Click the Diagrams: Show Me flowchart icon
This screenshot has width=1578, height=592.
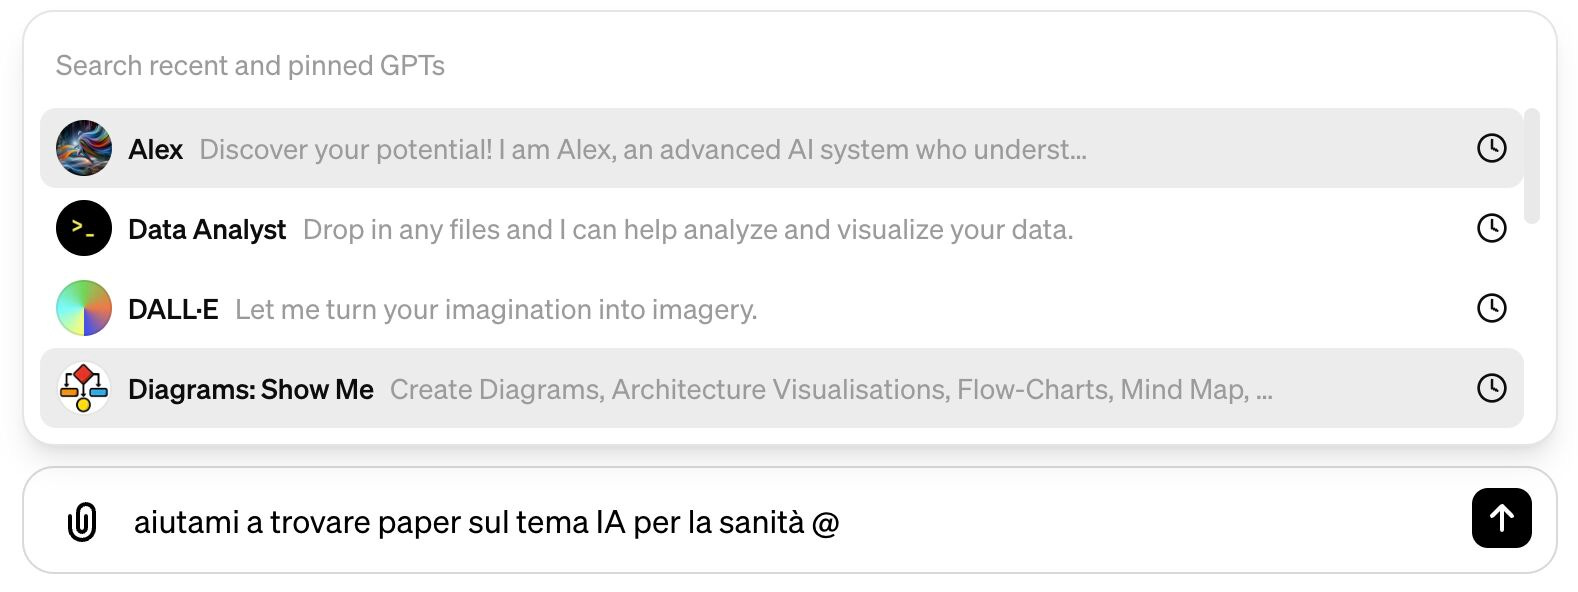click(x=84, y=388)
